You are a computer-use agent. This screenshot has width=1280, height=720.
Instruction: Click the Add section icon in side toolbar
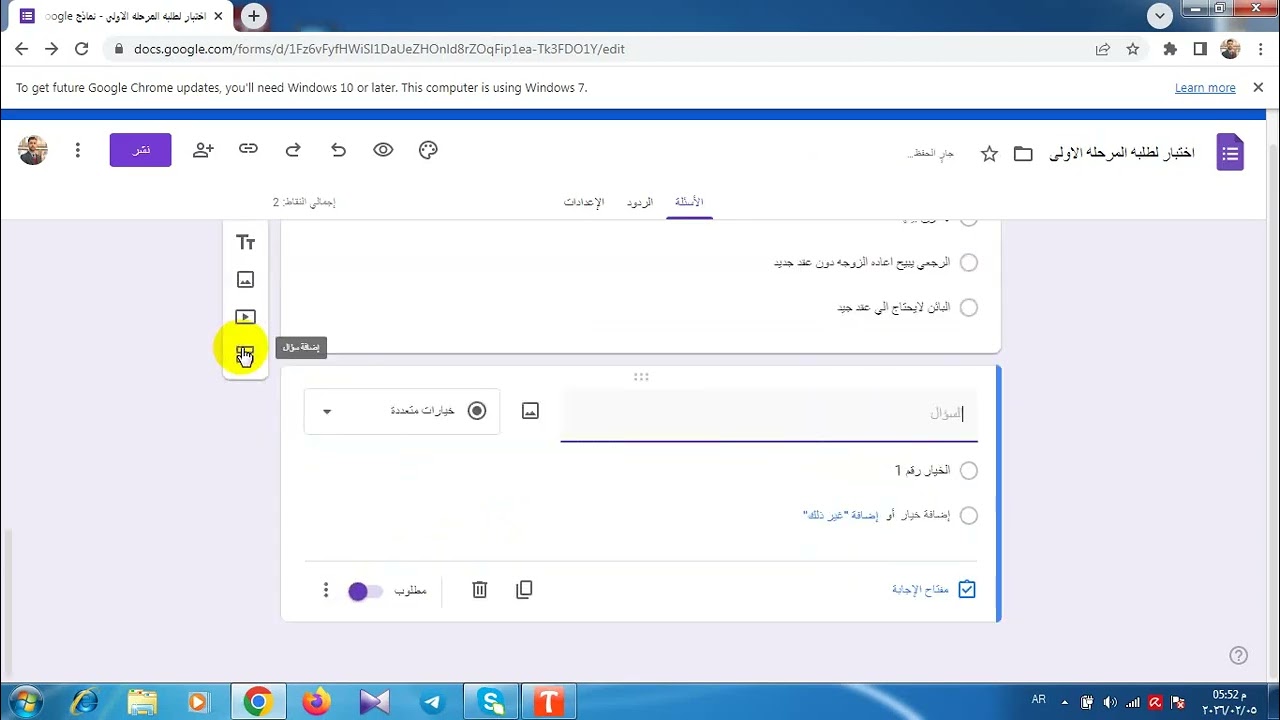[x=245, y=354]
